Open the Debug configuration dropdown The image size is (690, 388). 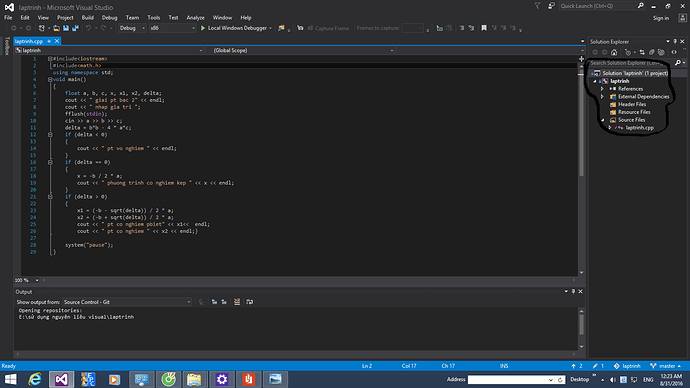pos(132,28)
